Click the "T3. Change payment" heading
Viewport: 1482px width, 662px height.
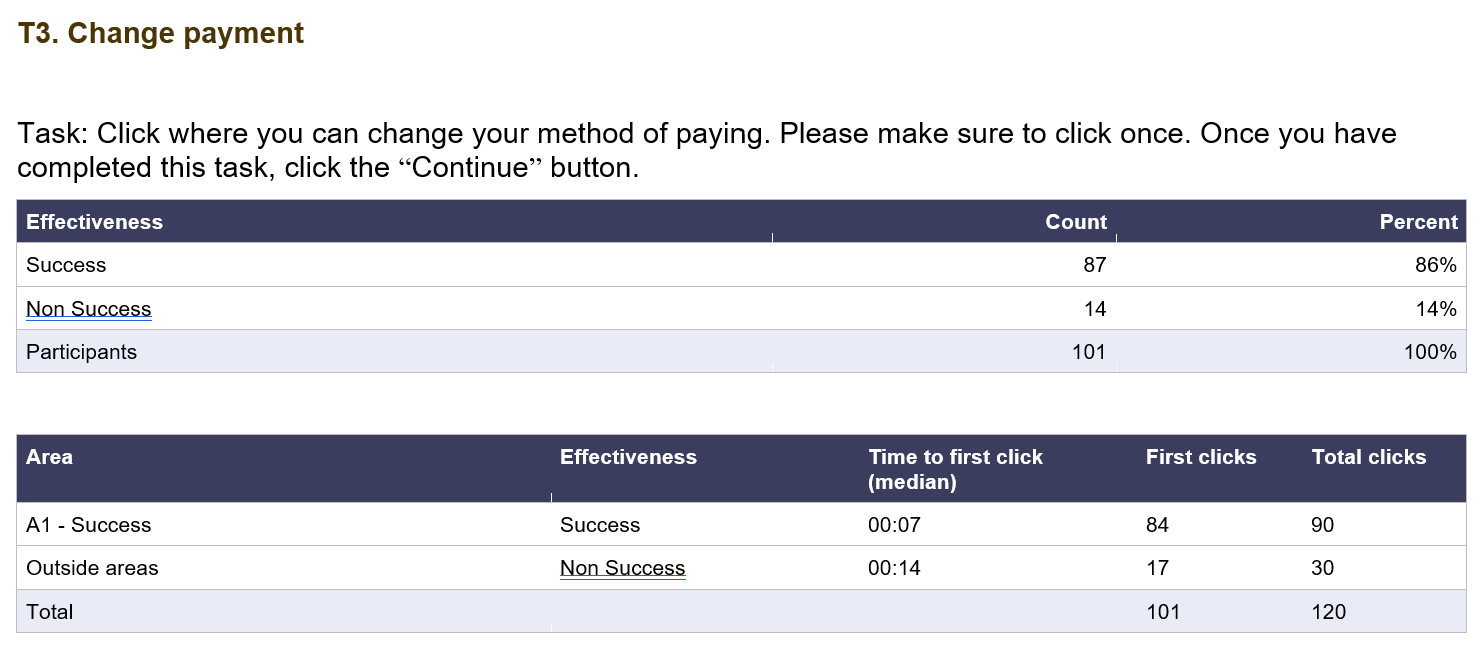pos(161,34)
